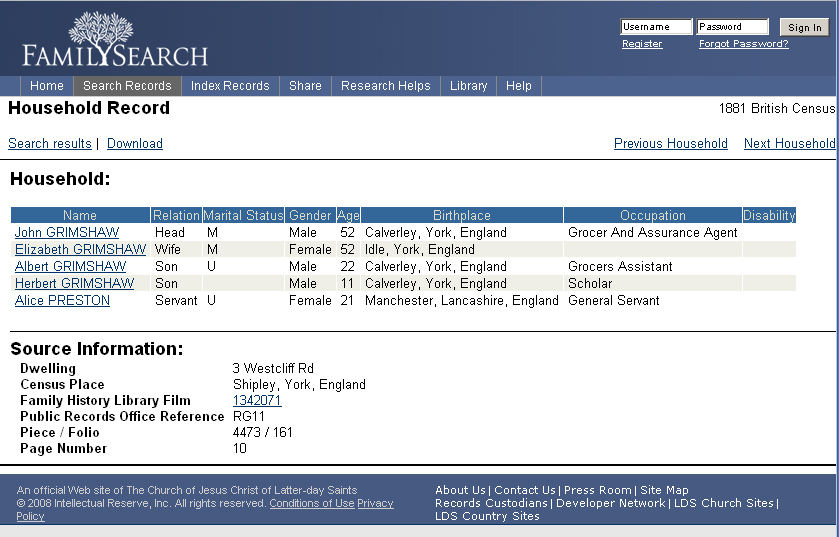Select the Research Helps menu item

385,86
